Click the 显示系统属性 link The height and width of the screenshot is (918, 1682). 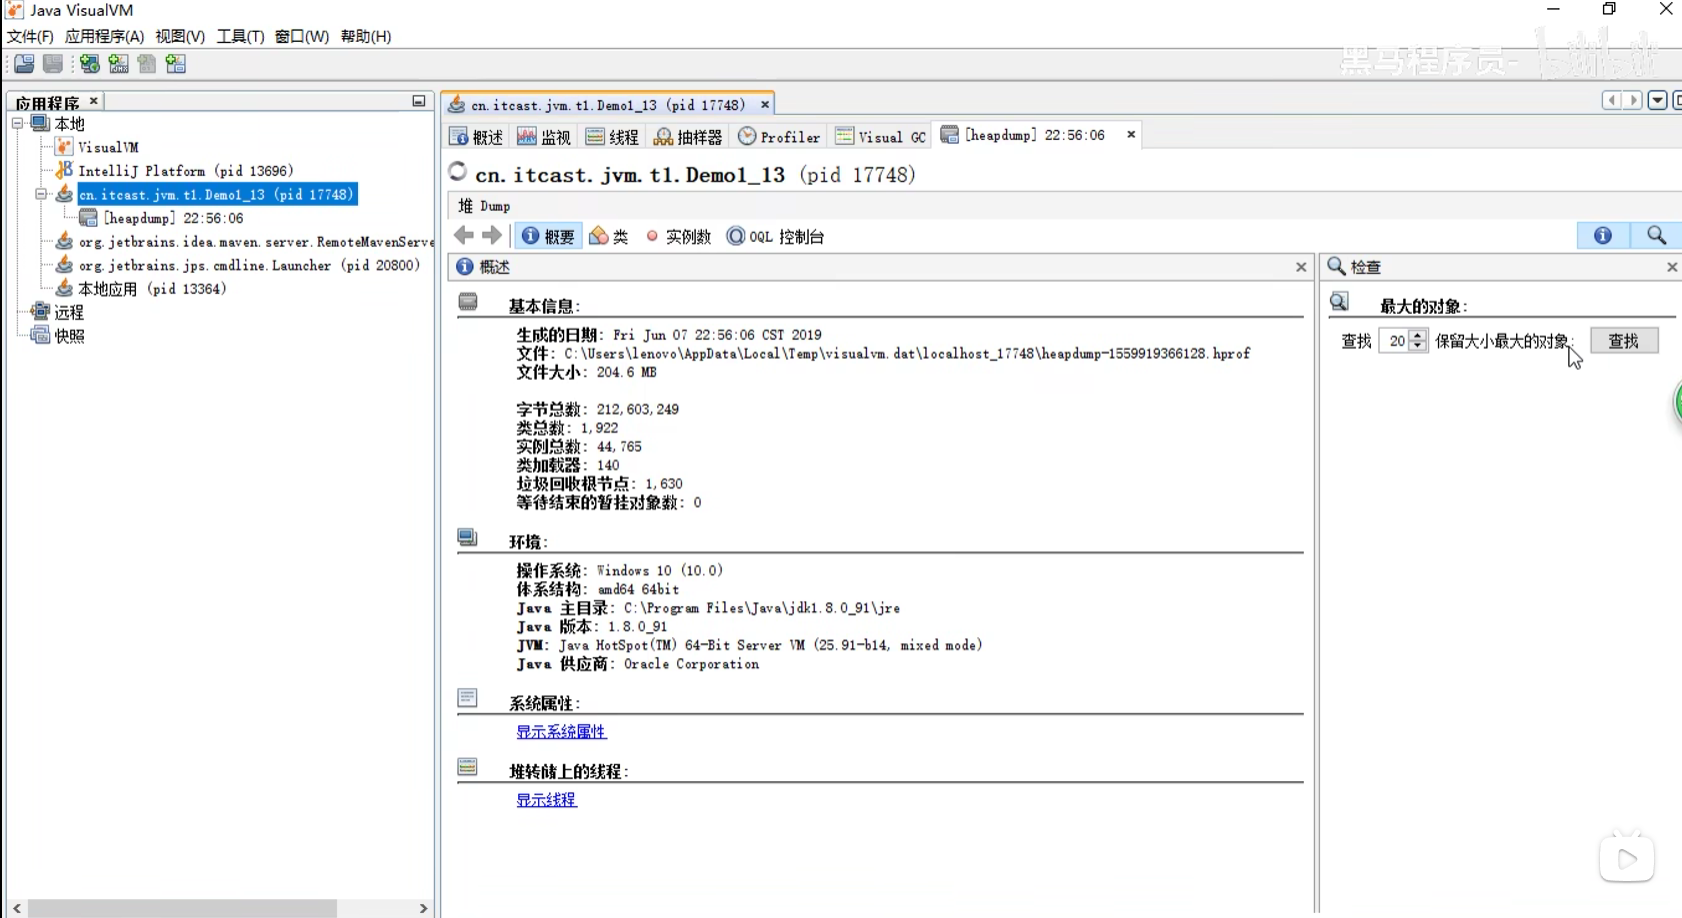click(561, 732)
